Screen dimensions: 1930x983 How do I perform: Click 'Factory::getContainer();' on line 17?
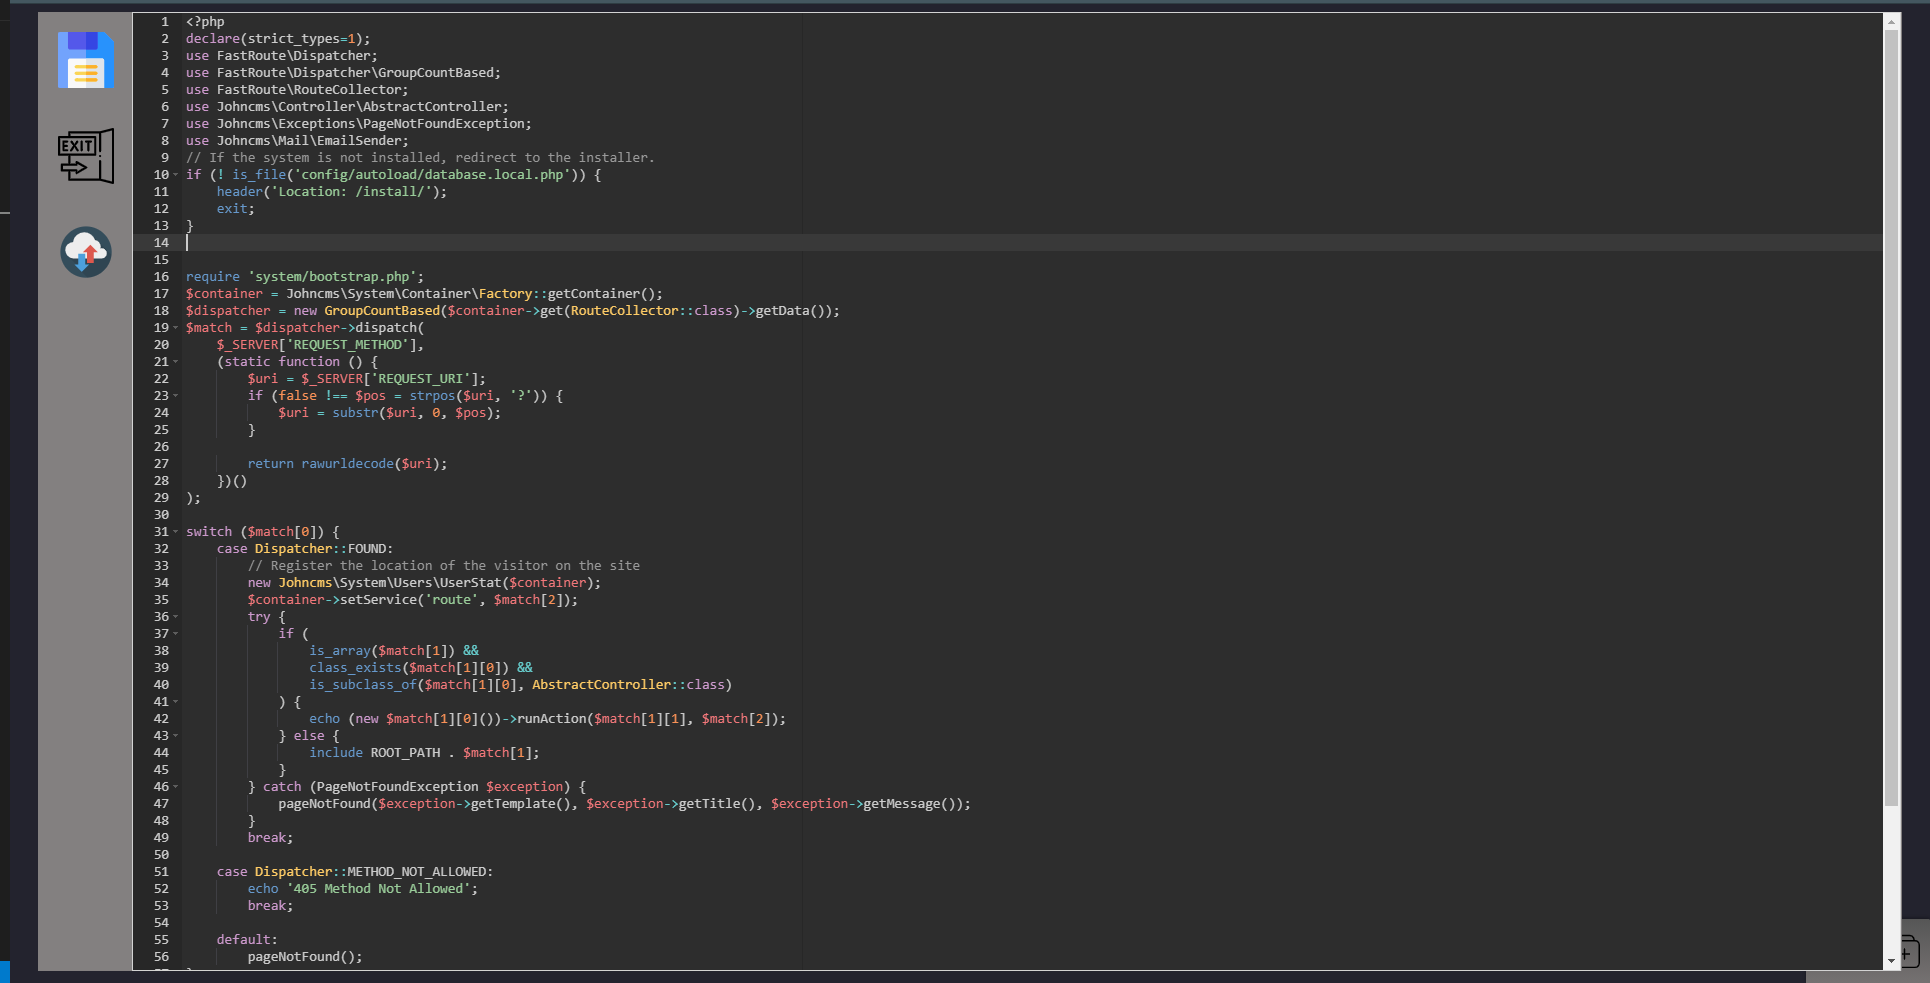[x=571, y=294]
